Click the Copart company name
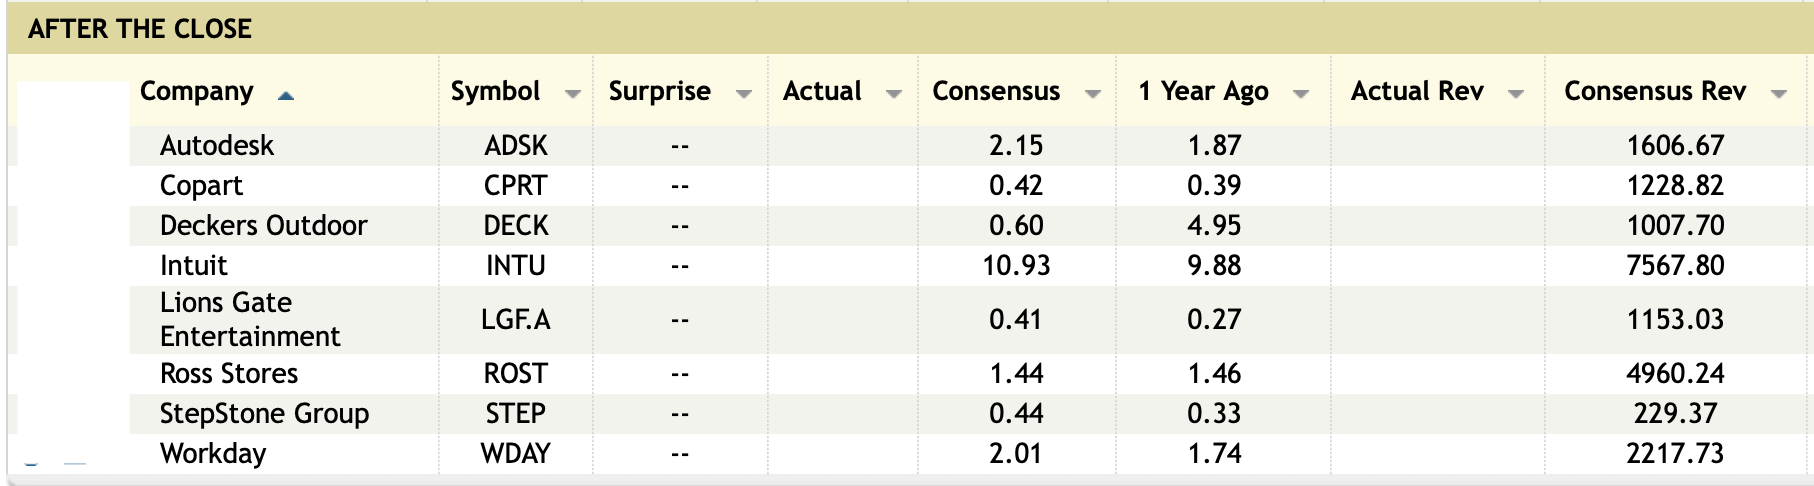1814x486 pixels. point(201,186)
